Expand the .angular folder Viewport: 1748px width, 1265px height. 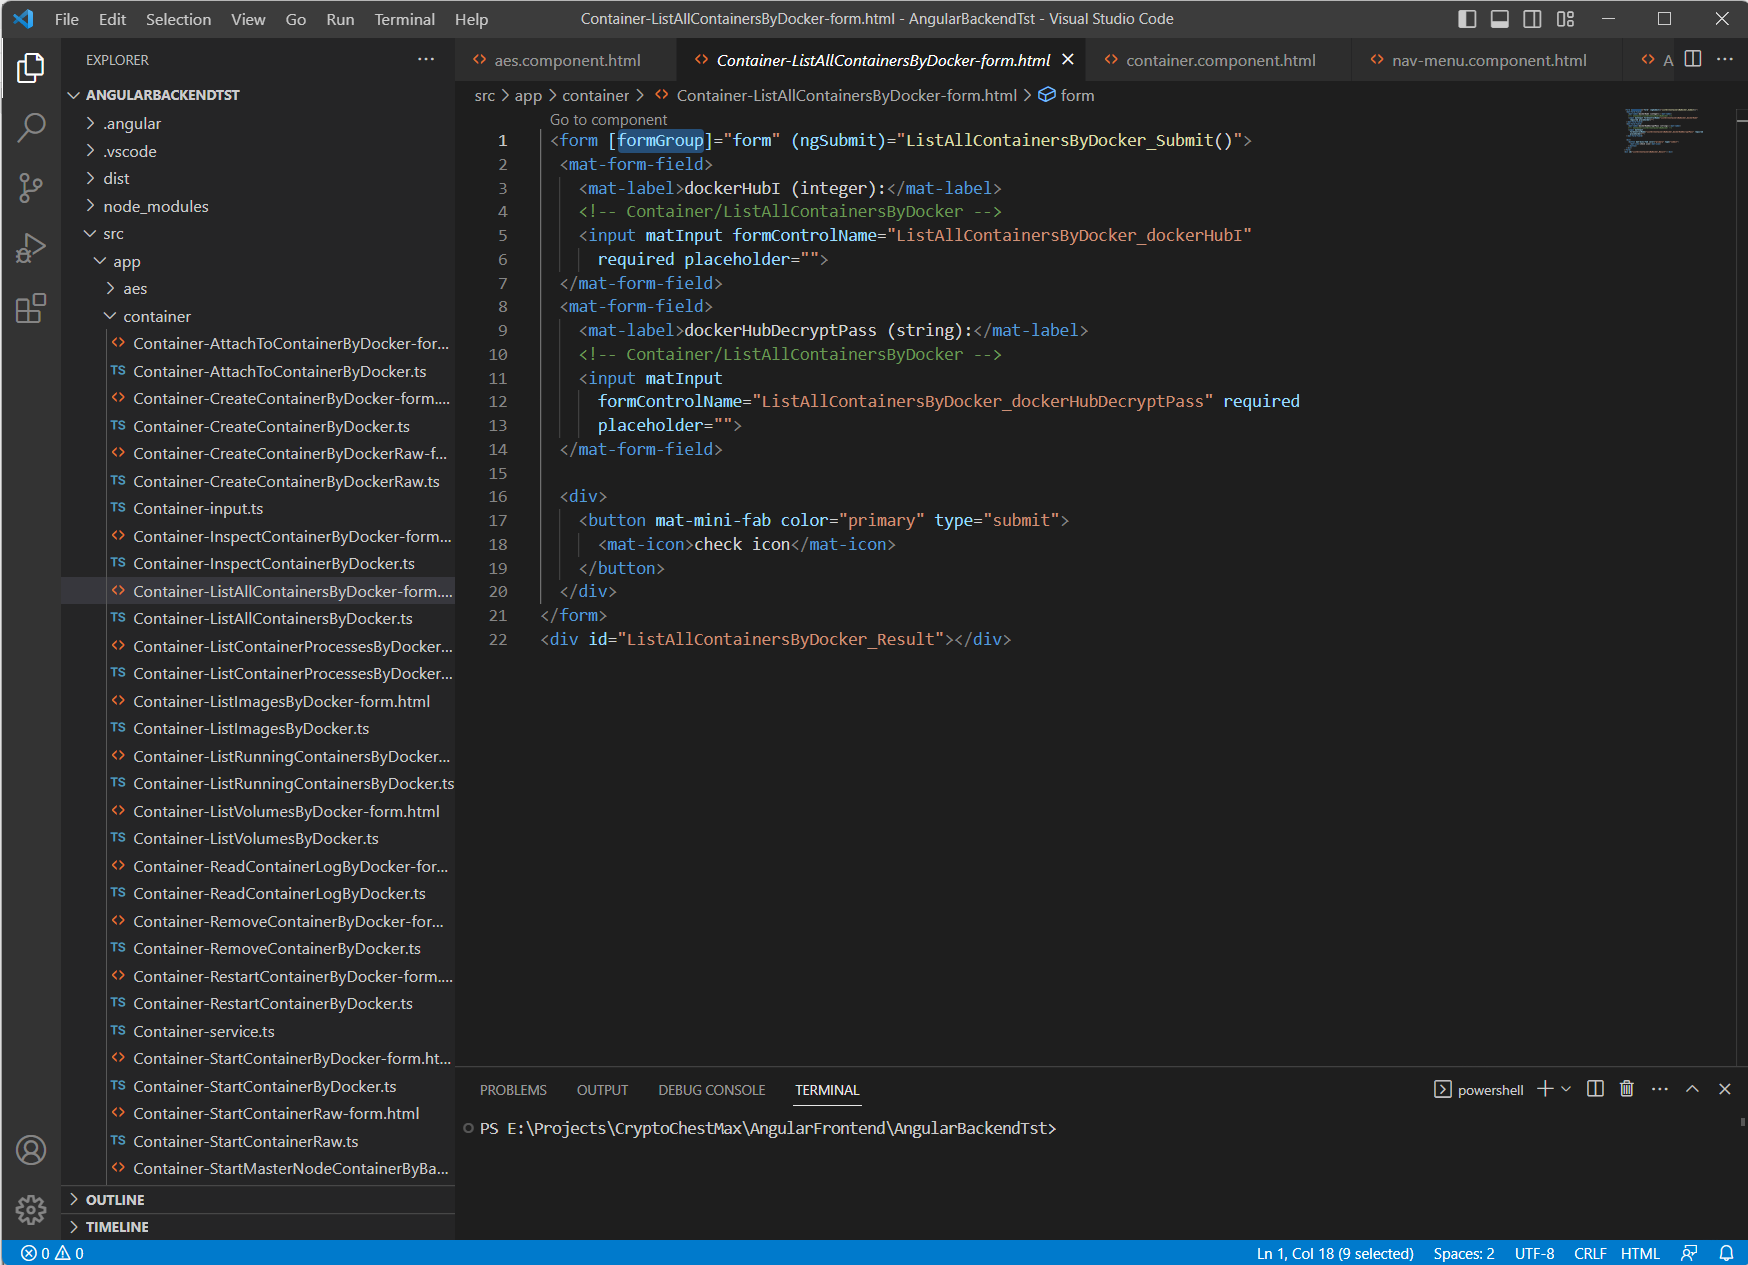click(x=132, y=124)
